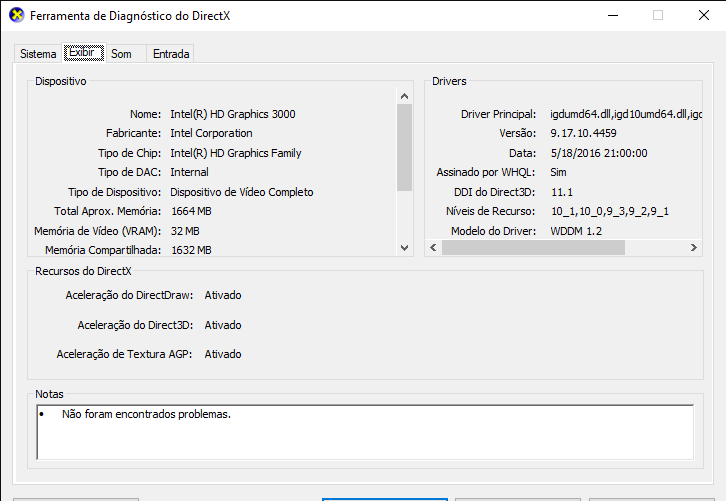The height and width of the screenshot is (501, 726).
Task: Click the 'Intel Corporation' manufacturer value
Action: (x=211, y=133)
